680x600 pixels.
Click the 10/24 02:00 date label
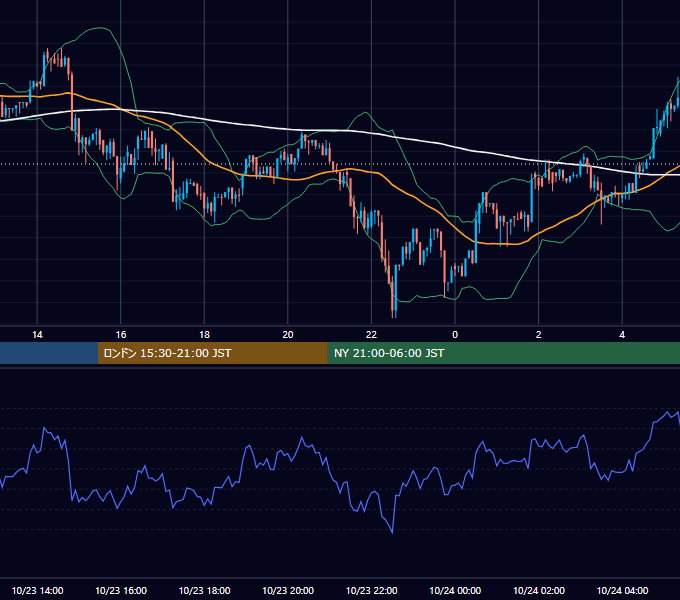coord(539,590)
